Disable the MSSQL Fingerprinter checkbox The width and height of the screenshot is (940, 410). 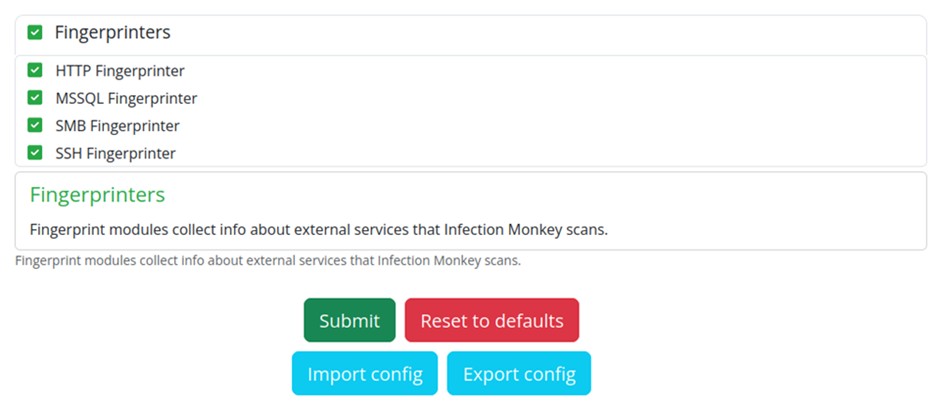[x=35, y=98]
